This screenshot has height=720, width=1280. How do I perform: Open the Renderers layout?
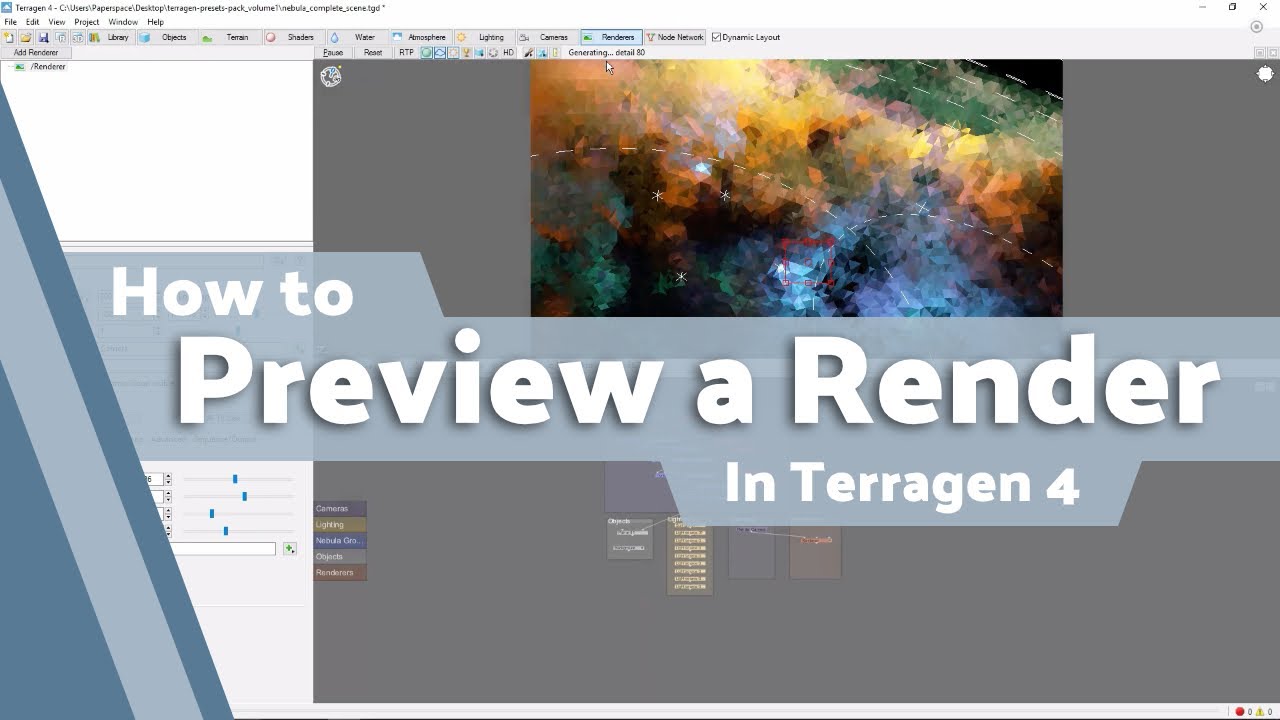coord(610,37)
